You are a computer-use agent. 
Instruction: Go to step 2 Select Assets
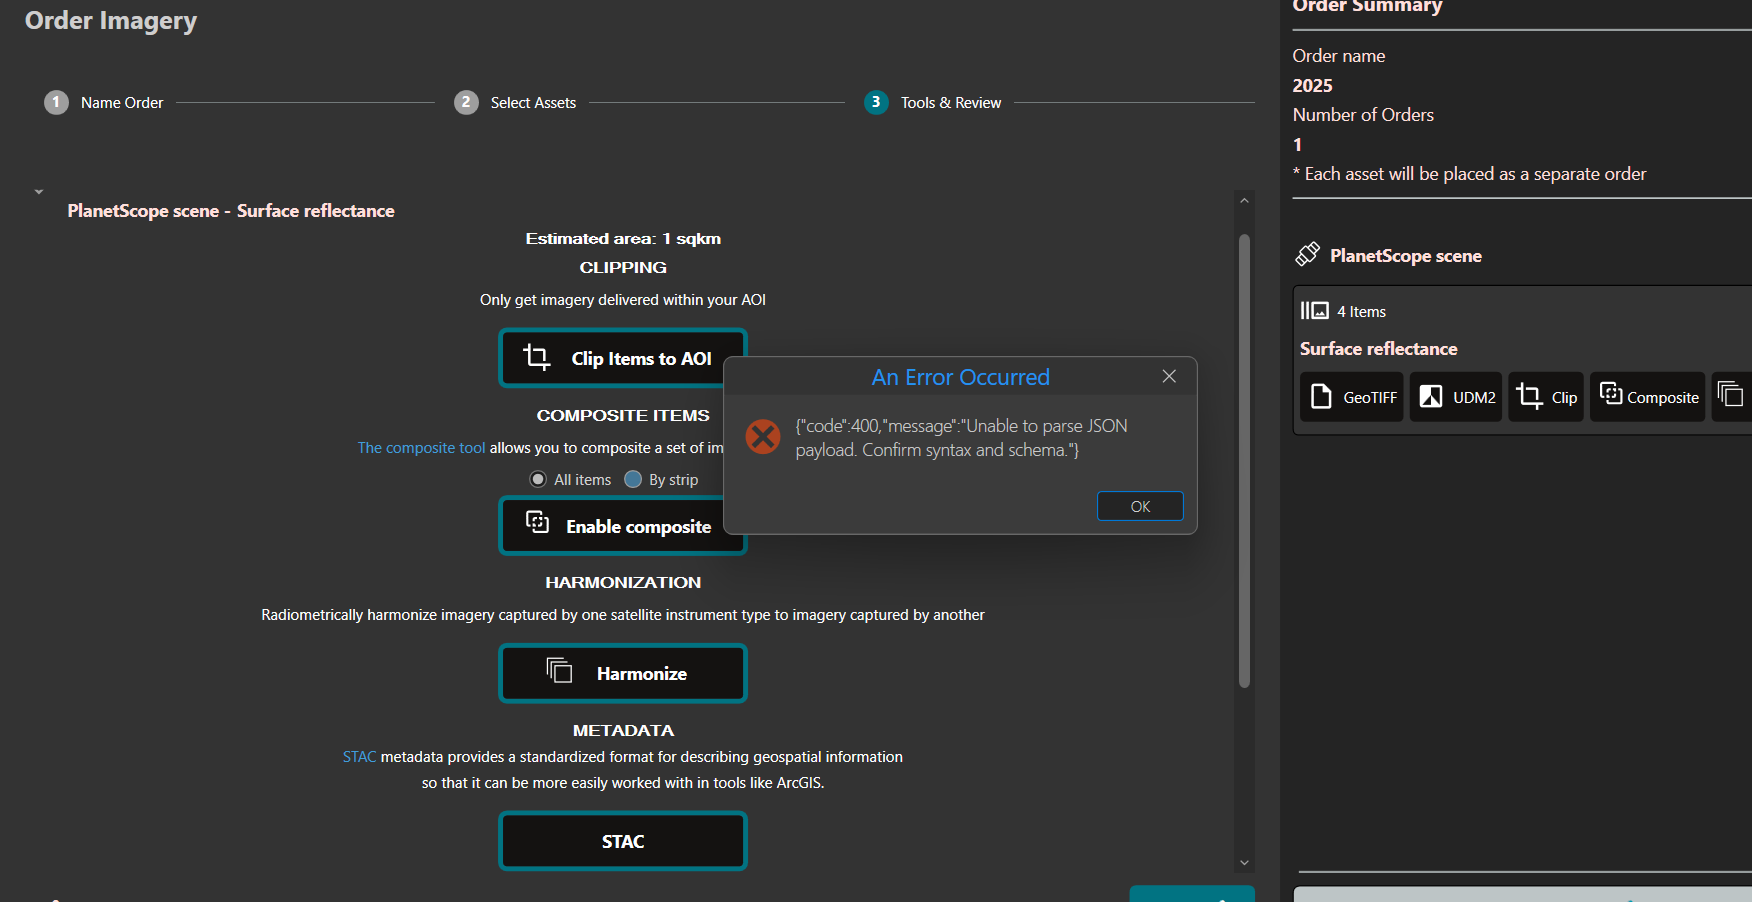click(515, 102)
